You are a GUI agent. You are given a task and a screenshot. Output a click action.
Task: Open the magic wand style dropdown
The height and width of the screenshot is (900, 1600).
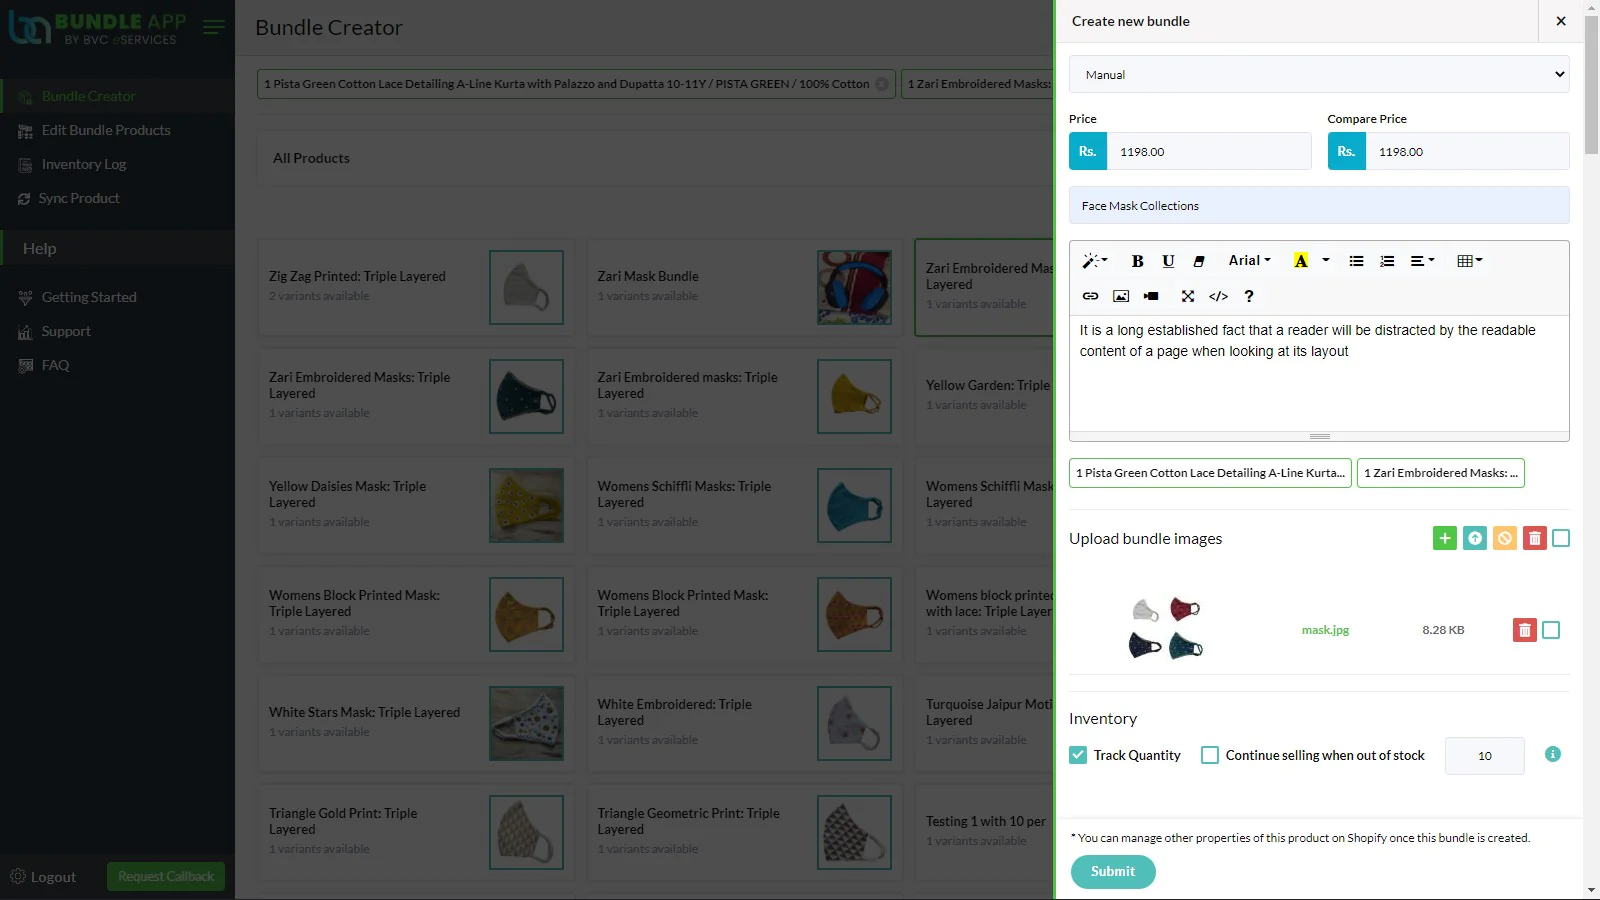tap(1094, 261)
